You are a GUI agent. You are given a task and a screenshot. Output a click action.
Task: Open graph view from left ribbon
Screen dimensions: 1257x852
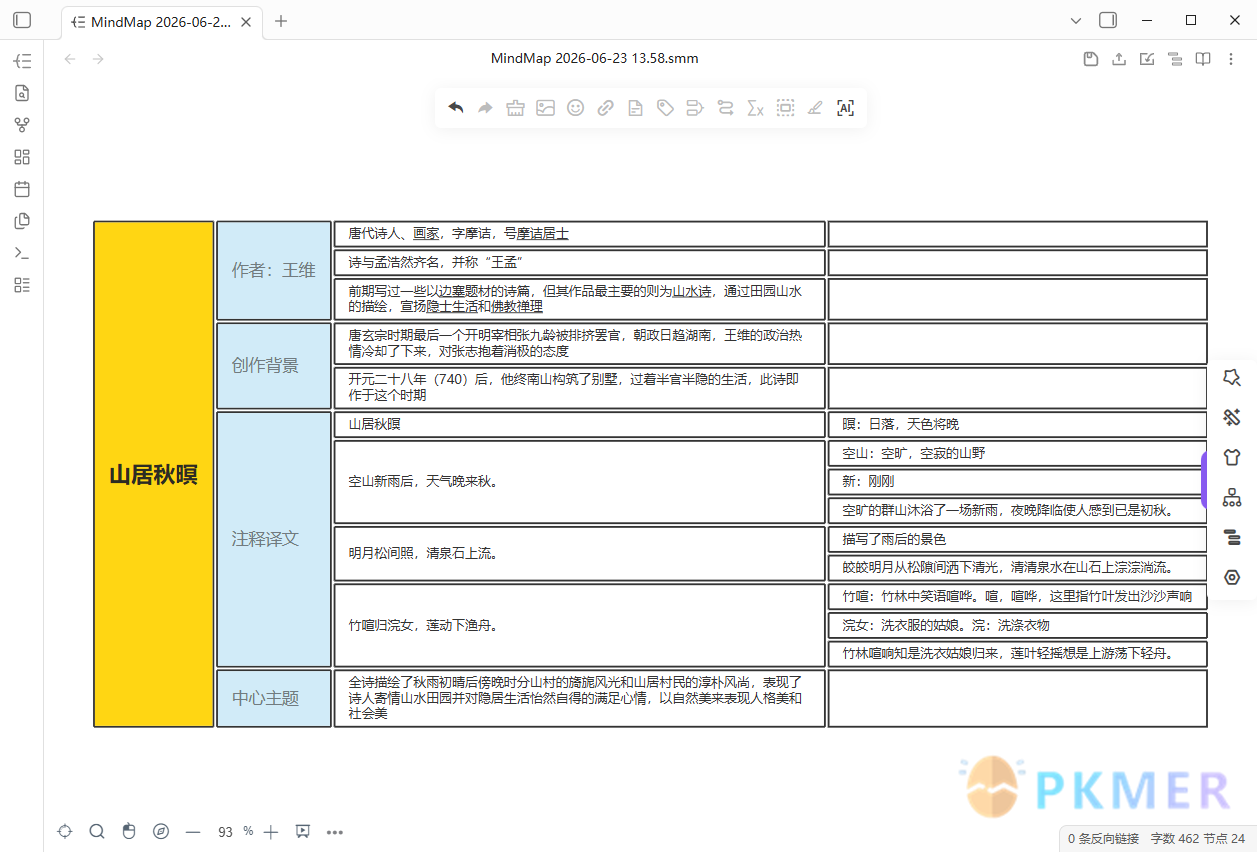click(x=22, y=125)
